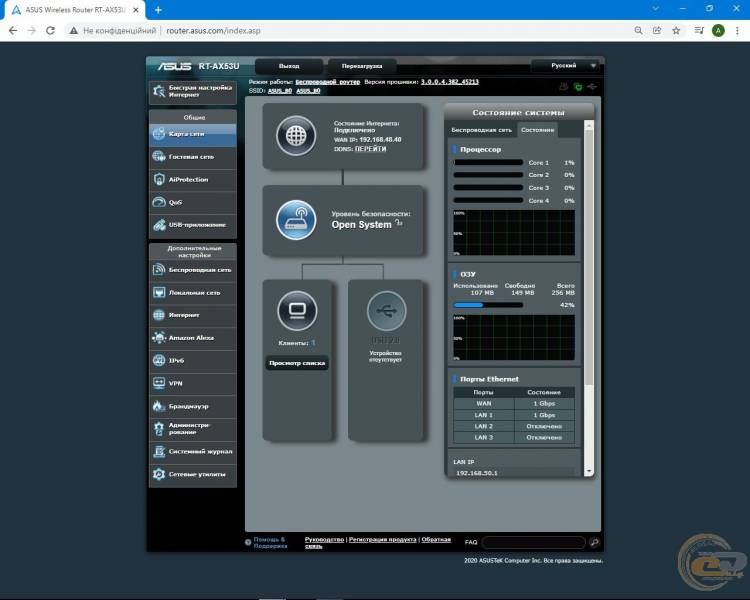Open VPN settings in sidebar
The height and width of the screenshot is (600, 750).
(x=193, y=383)
